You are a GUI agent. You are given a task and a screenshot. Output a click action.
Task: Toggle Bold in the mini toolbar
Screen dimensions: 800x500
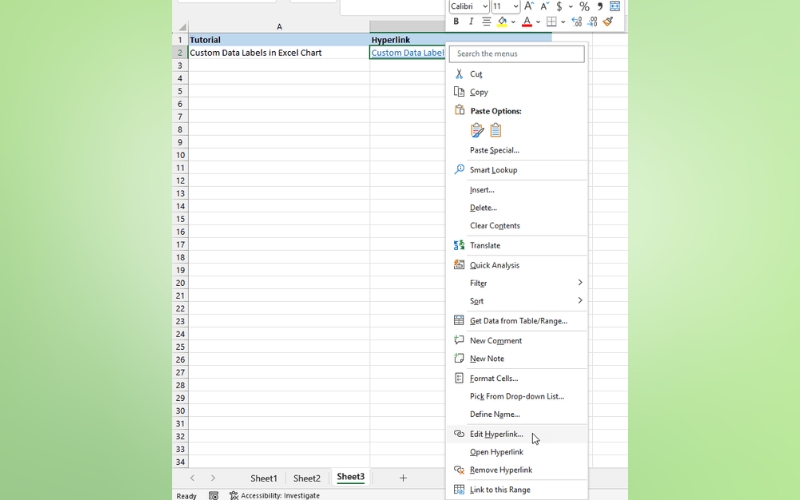click(x=456, y=22)
